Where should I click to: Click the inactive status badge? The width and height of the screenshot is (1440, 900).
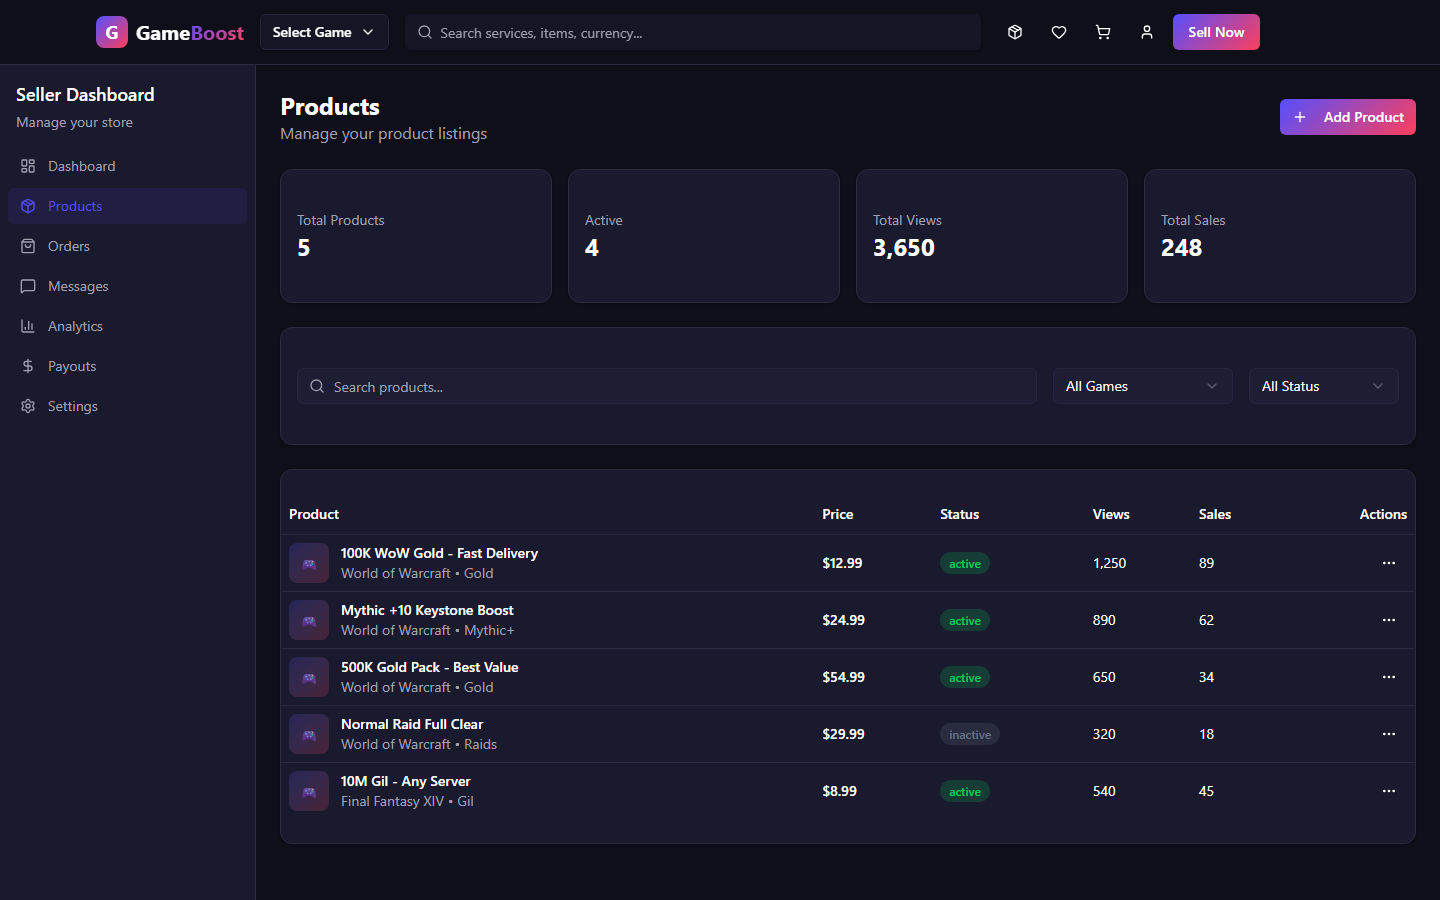click(x=970, y=735)
